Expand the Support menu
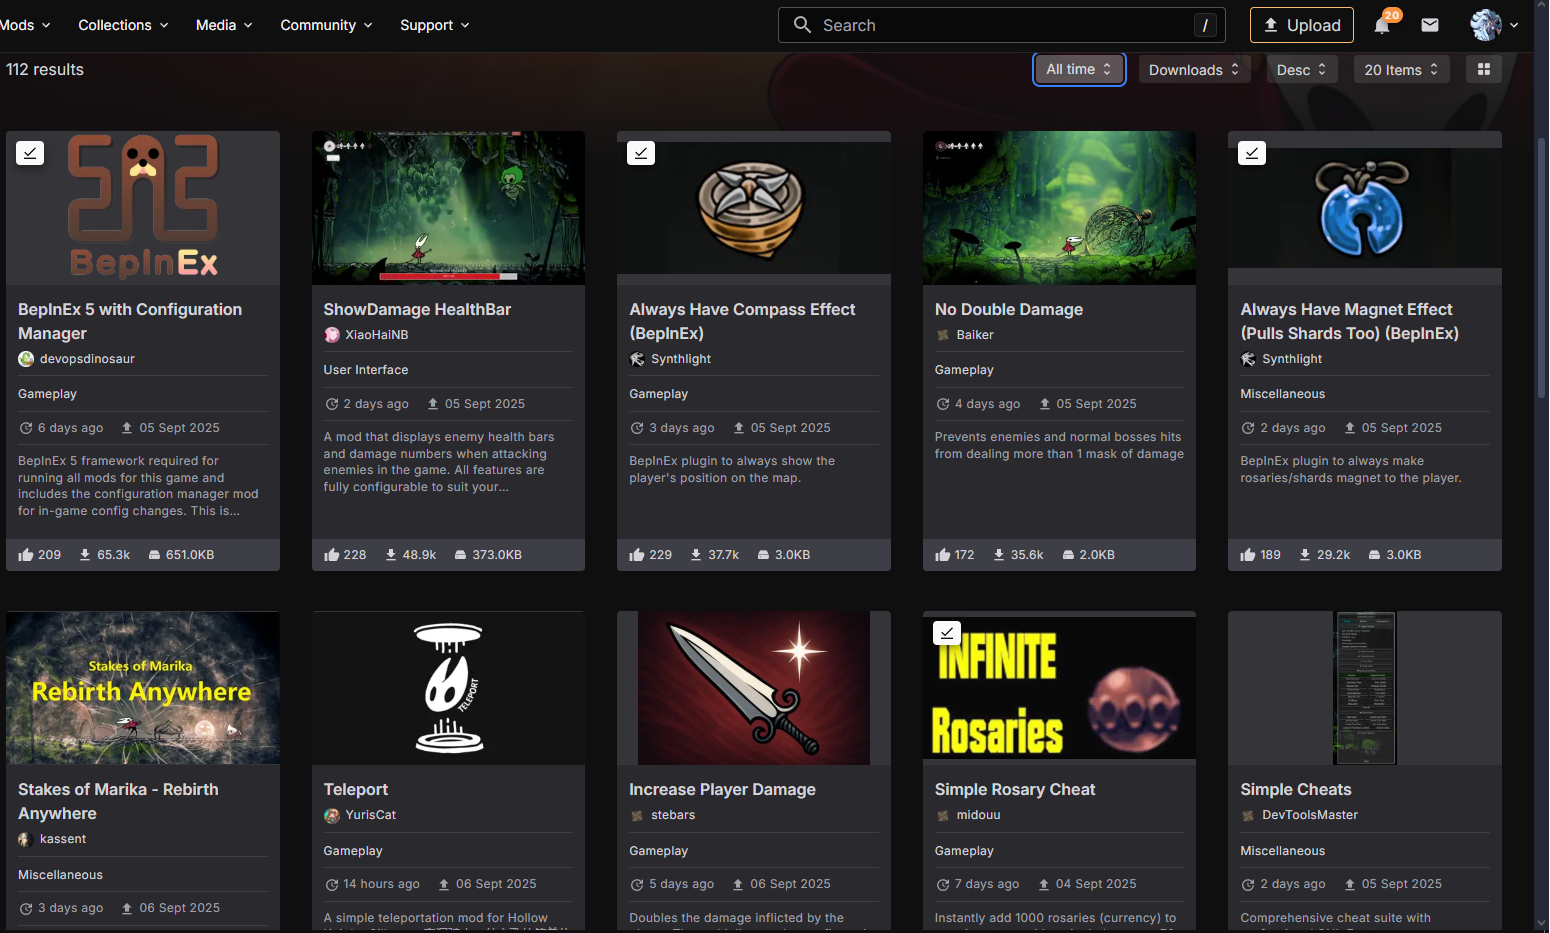The image size is (1550, 933). (435, 25)
